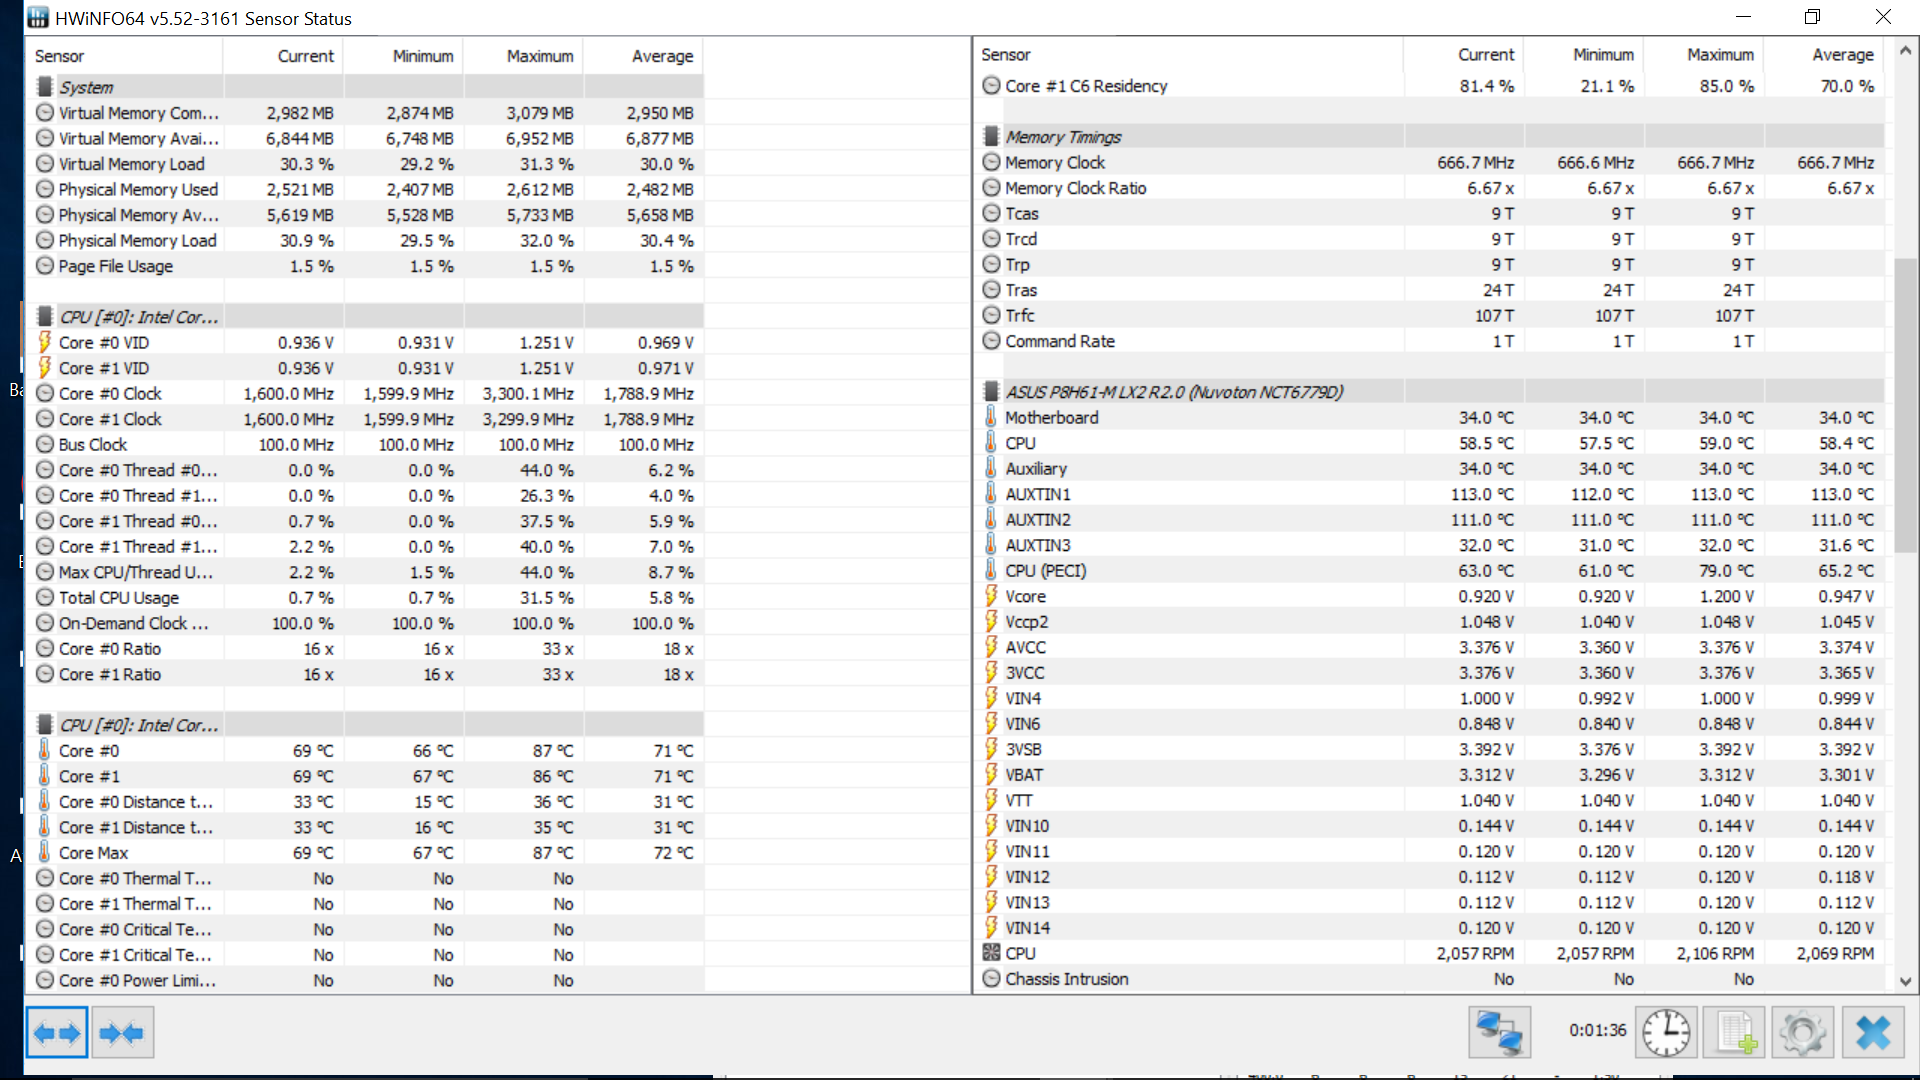Click the Core #0 VID lightning icon
1920x1080 pixels.
click(x=44, y=342)
